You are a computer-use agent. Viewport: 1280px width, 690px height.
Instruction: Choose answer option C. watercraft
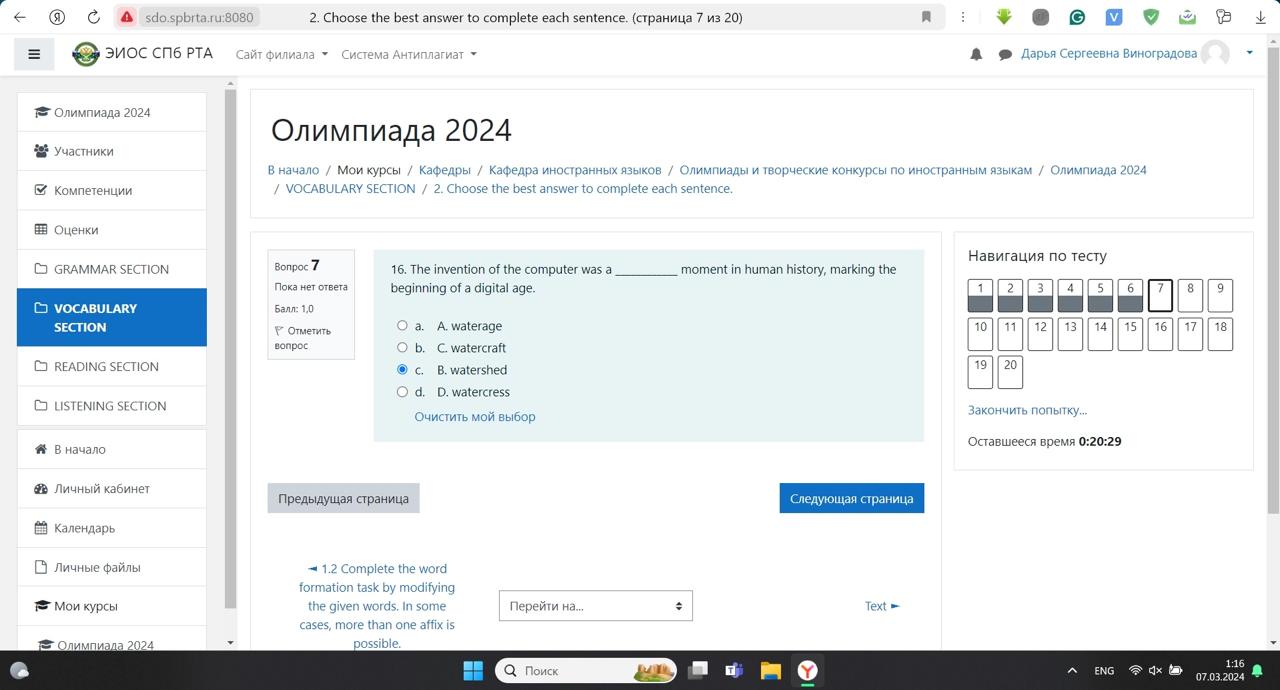pyautogui.click(x=402, y=348)
